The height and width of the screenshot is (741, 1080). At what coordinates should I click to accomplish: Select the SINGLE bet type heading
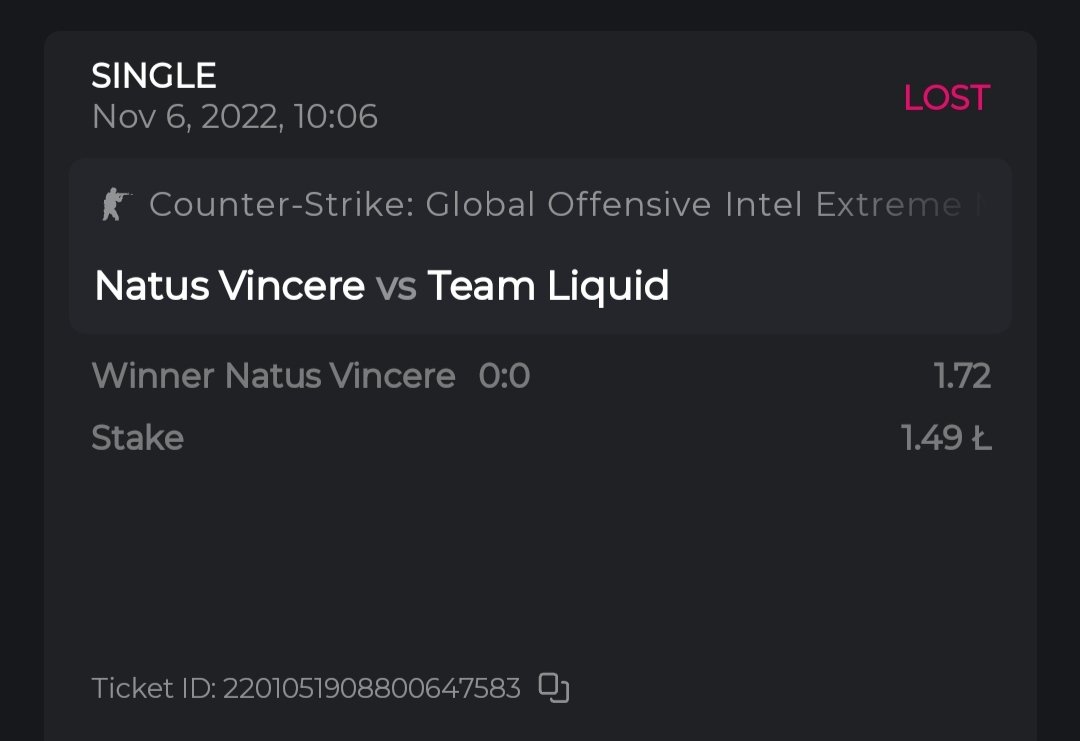coord(154,76)
